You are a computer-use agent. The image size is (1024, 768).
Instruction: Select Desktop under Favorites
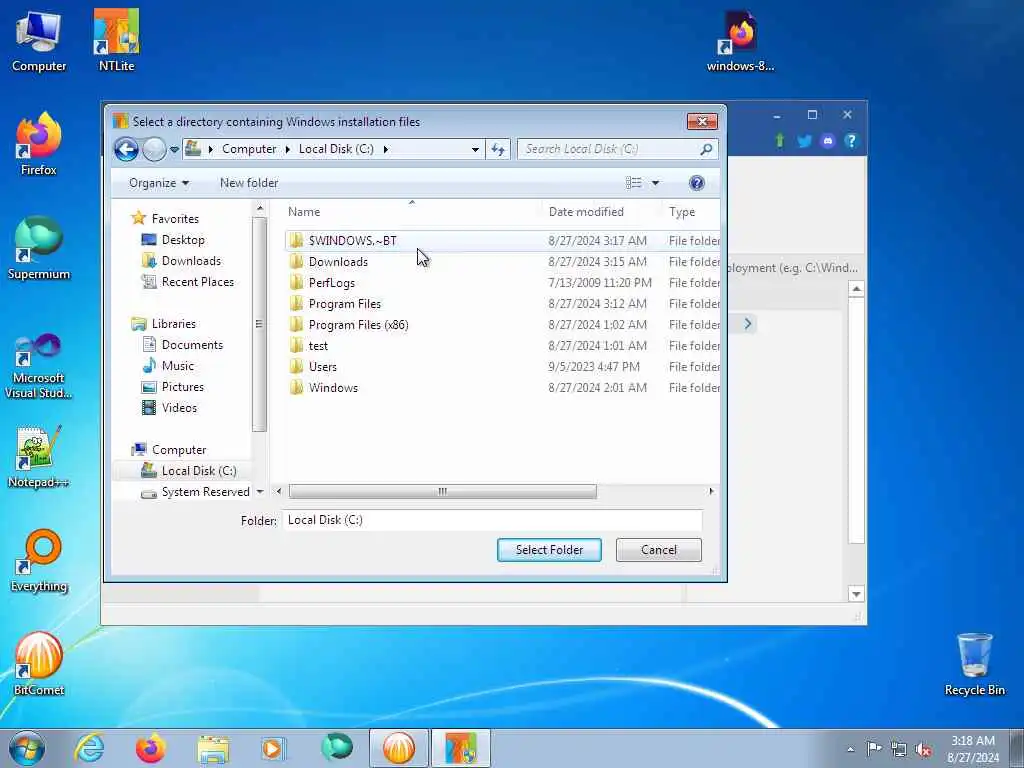183,240
